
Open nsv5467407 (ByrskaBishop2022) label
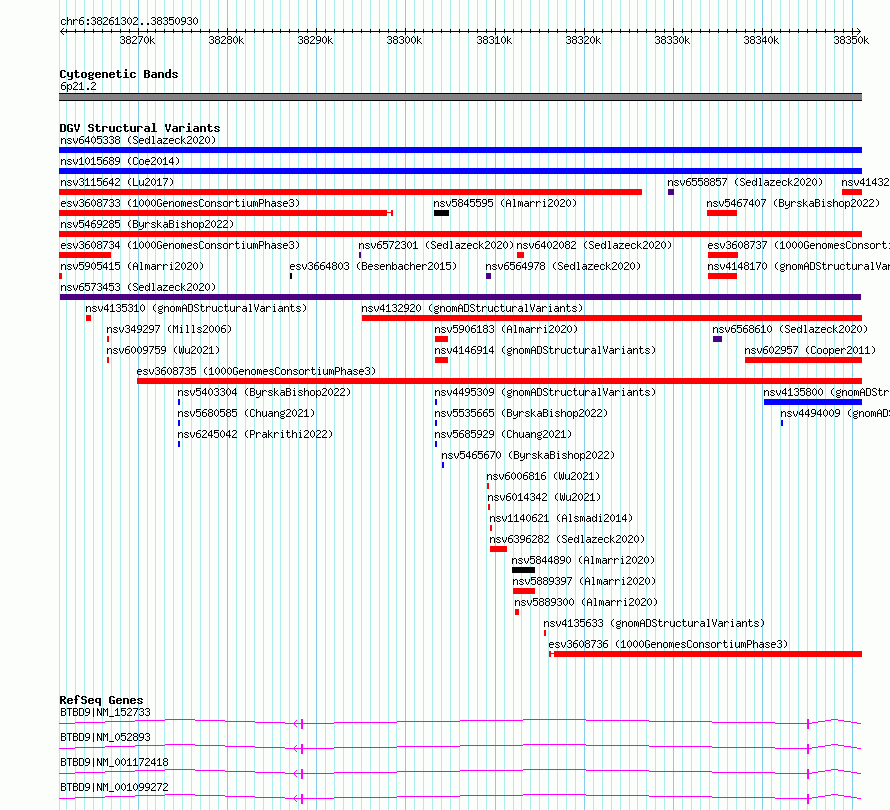click(793, 203)
